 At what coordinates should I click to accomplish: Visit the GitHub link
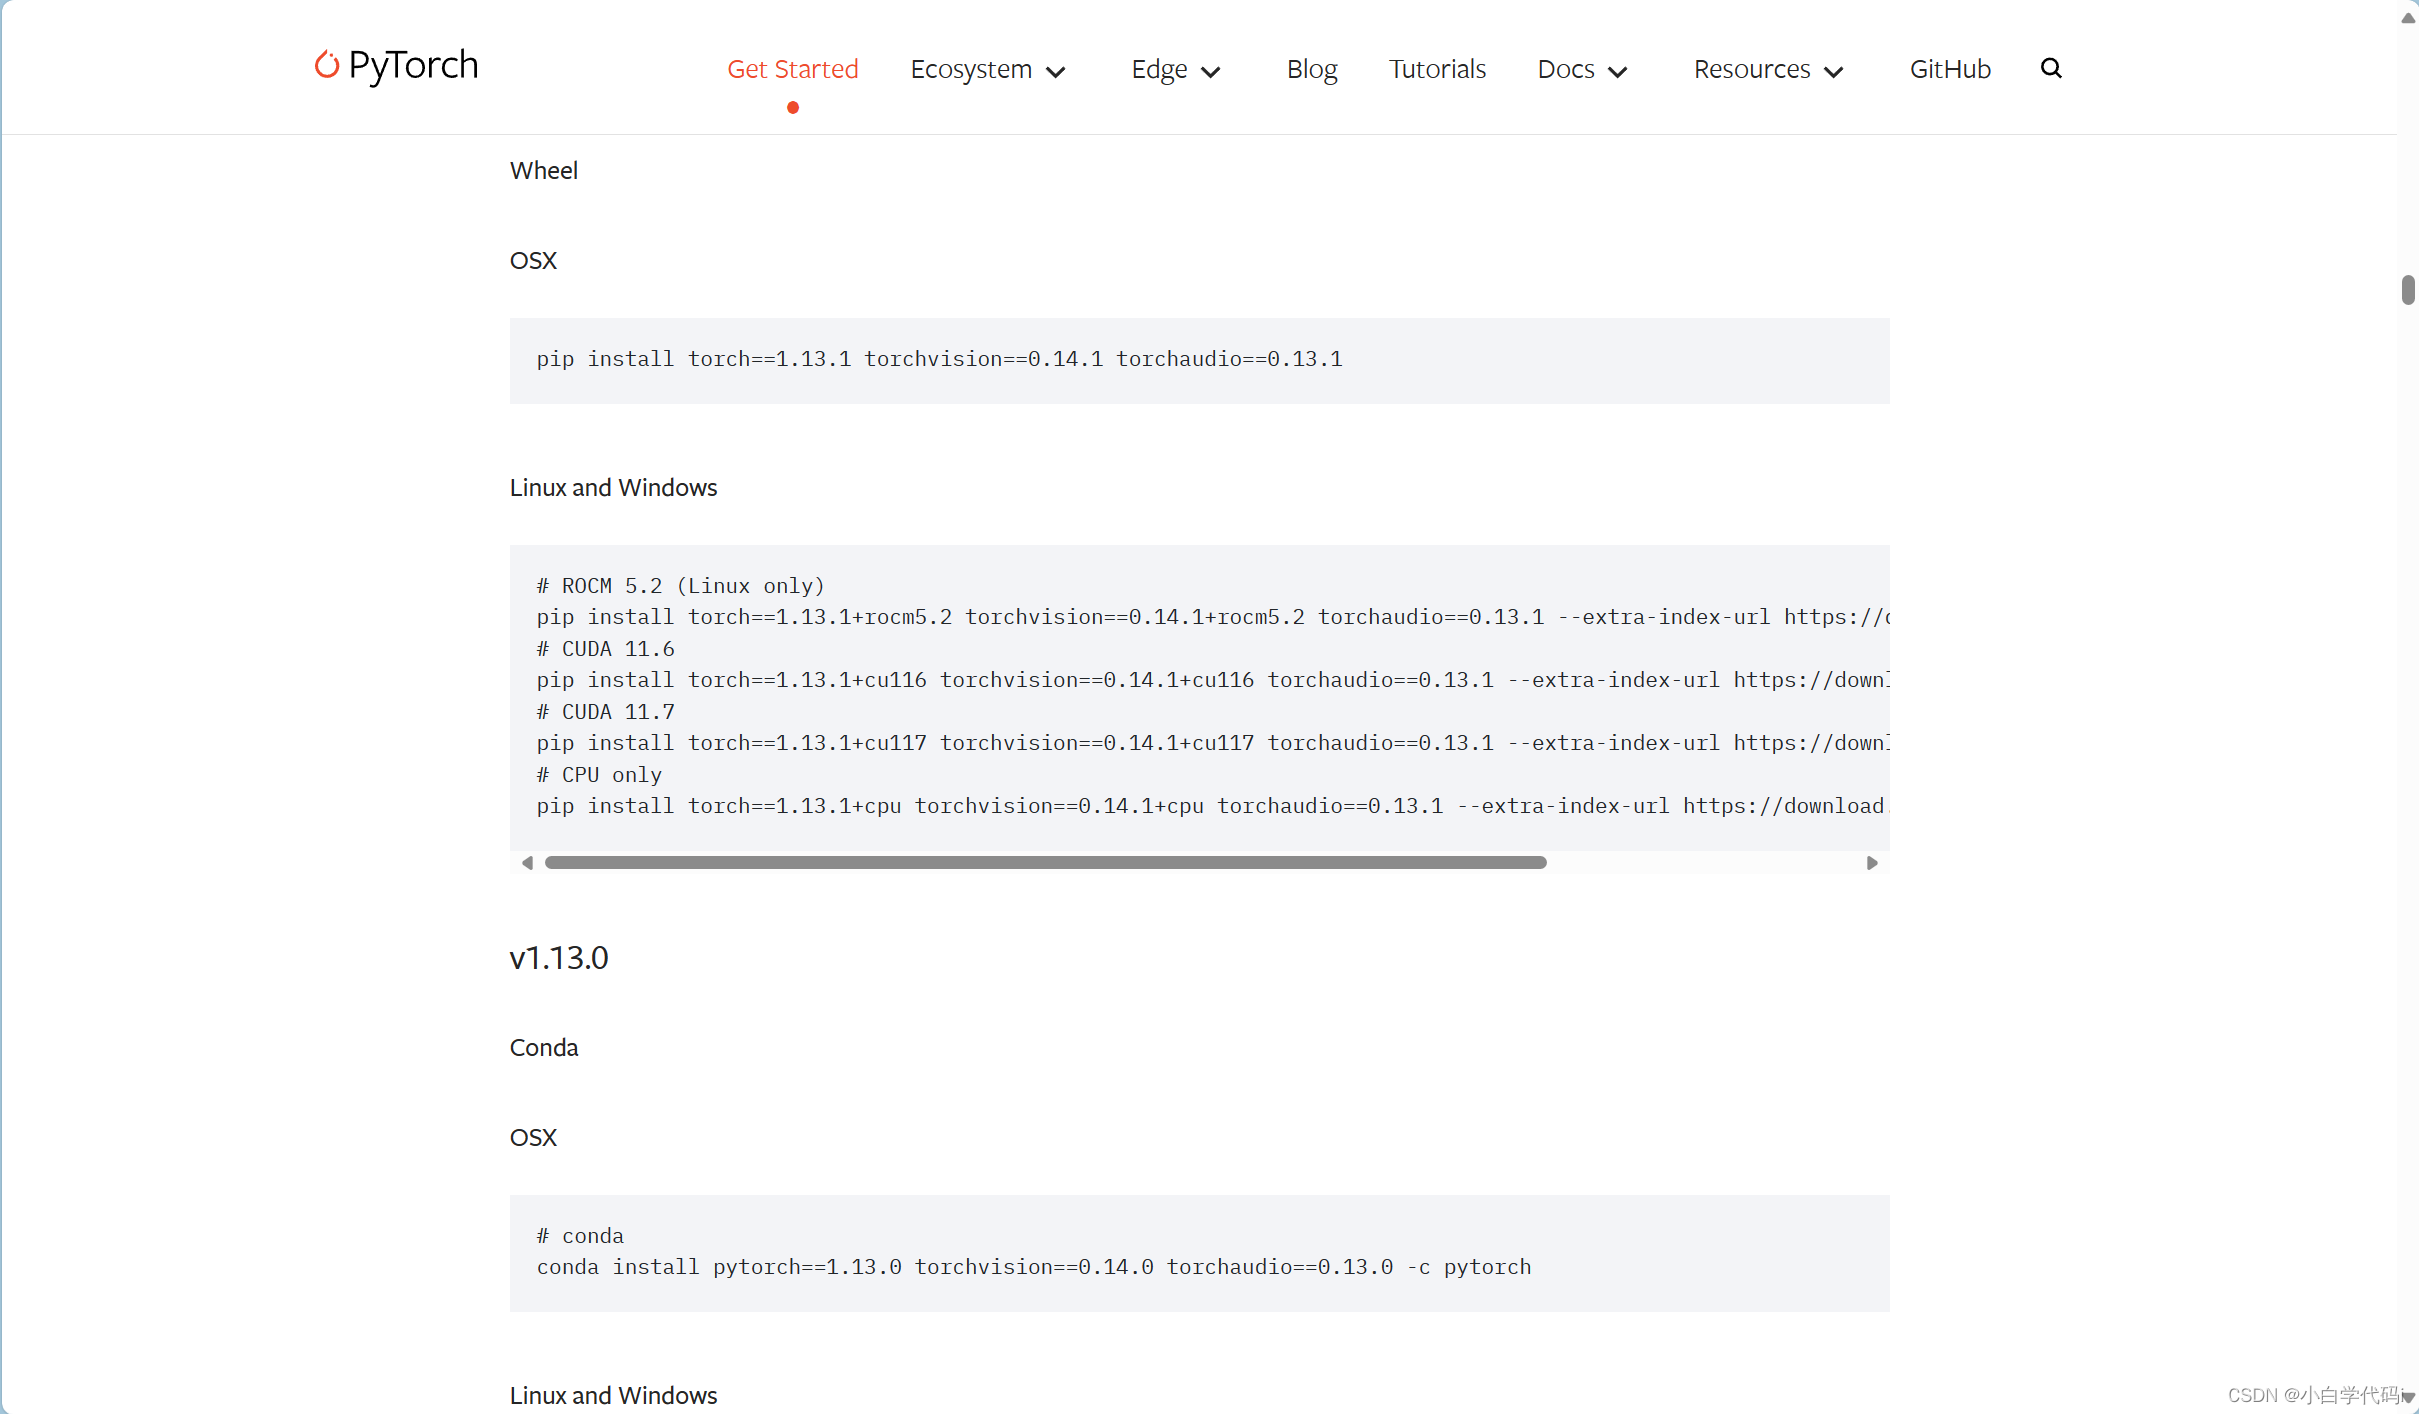click(1950, 69)
